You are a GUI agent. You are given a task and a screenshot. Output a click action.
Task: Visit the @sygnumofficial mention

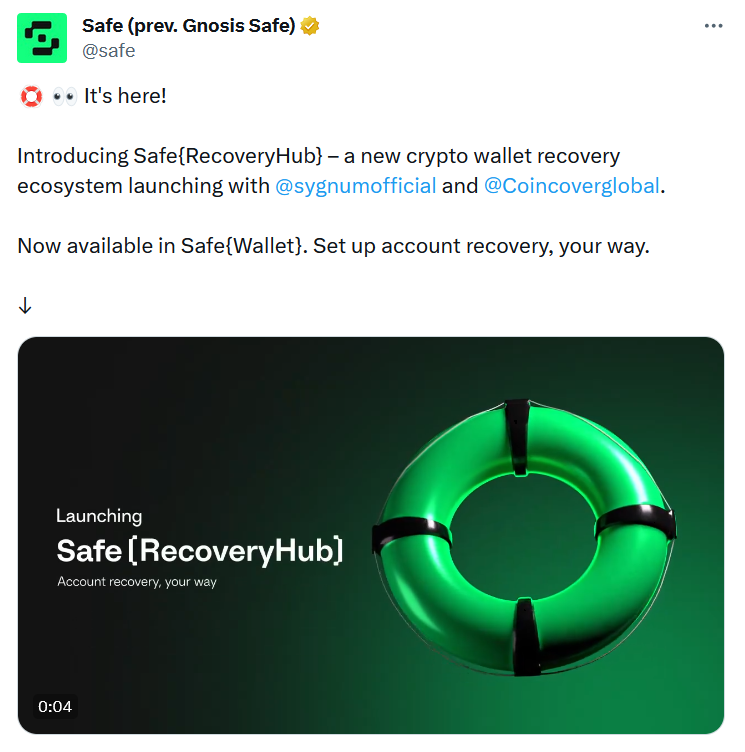355,186
